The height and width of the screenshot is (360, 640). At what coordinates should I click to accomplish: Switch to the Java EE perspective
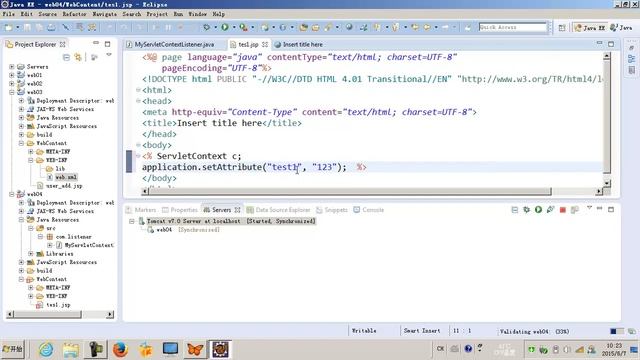[x=589, y=28]
